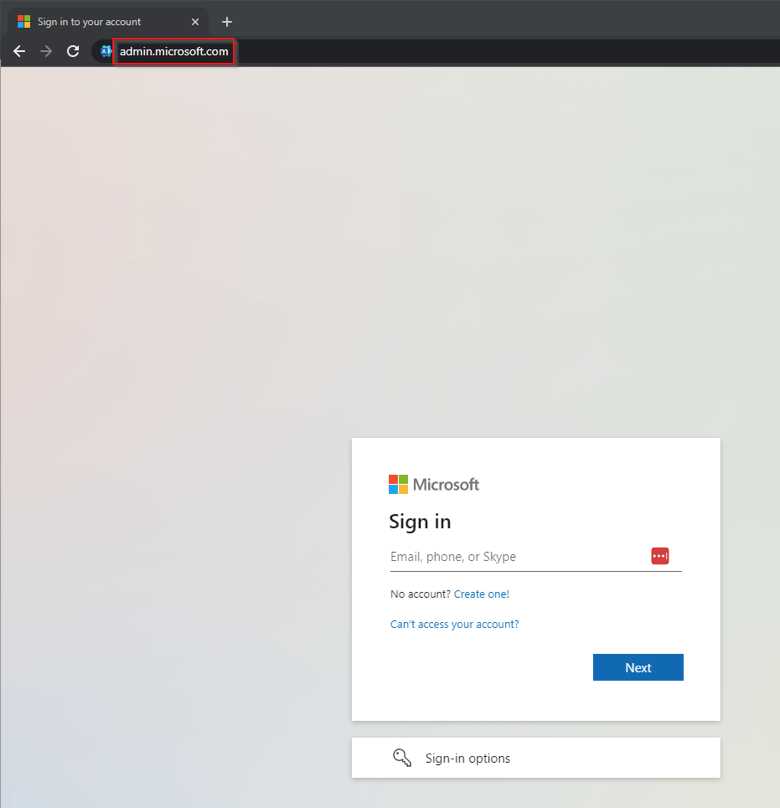Click the browser forward arrow
Screen dimensions: 780x808
pos(46,51)
